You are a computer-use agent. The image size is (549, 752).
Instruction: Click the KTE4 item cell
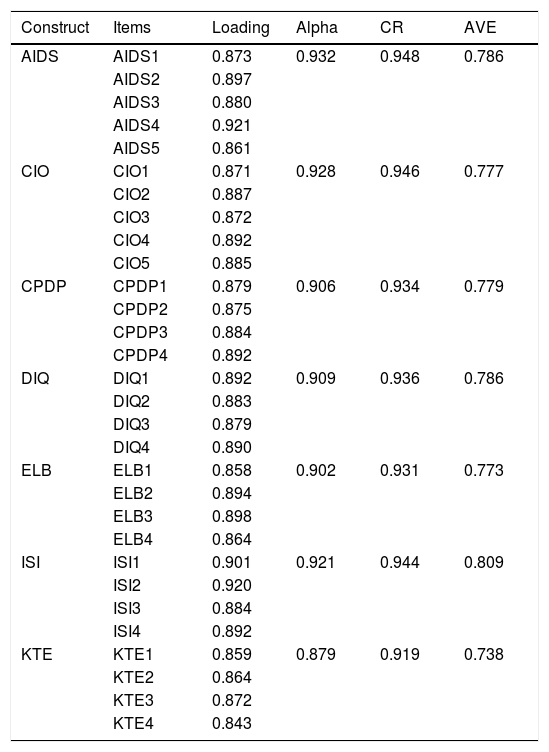pyautogui.click(x=133, y=723)
